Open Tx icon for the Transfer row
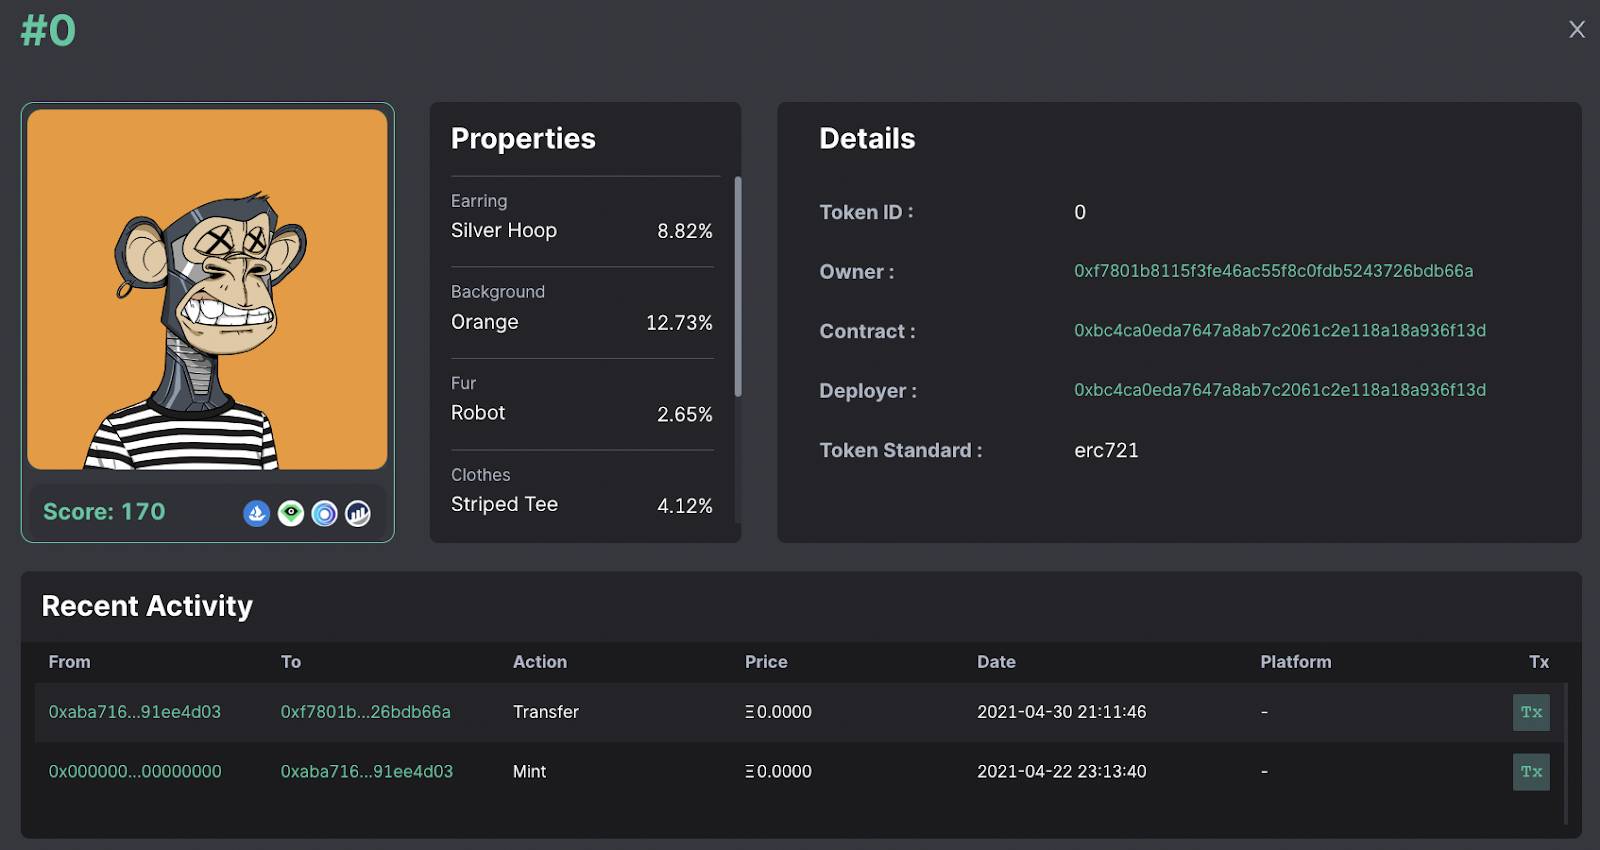Viewport: 1600px width, 850px height. [x=1531, y=712]
